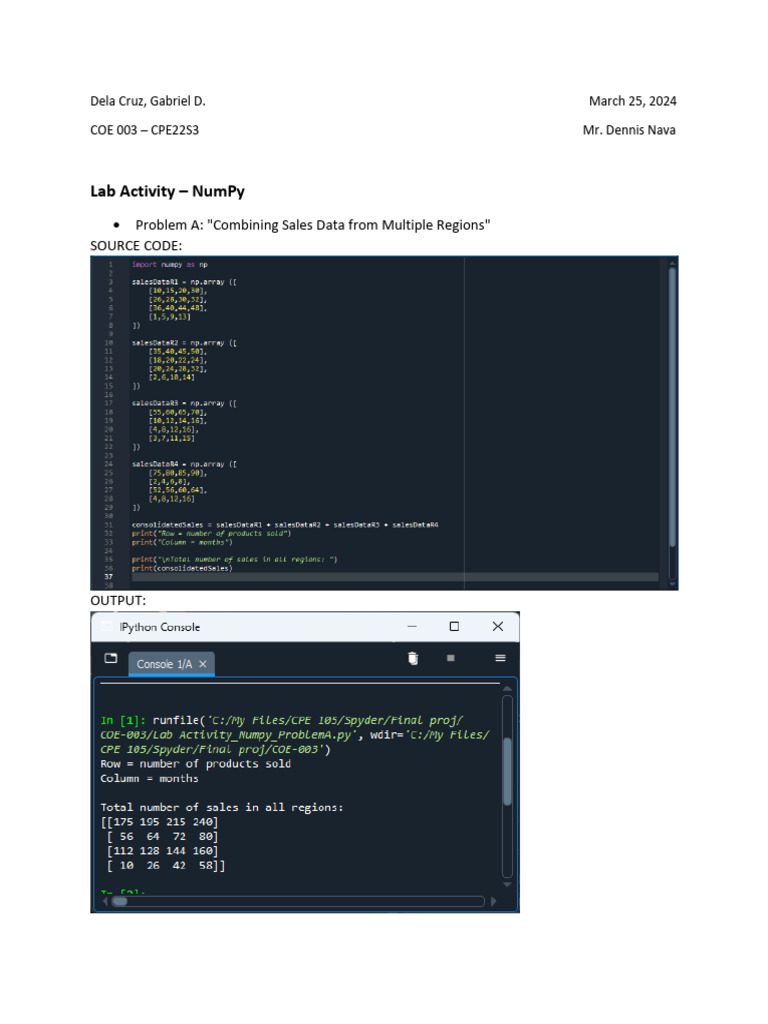Click the text 'COE 003 – CPE22S3'
This screenshot has height=1024, width=768.
[144, 130]
